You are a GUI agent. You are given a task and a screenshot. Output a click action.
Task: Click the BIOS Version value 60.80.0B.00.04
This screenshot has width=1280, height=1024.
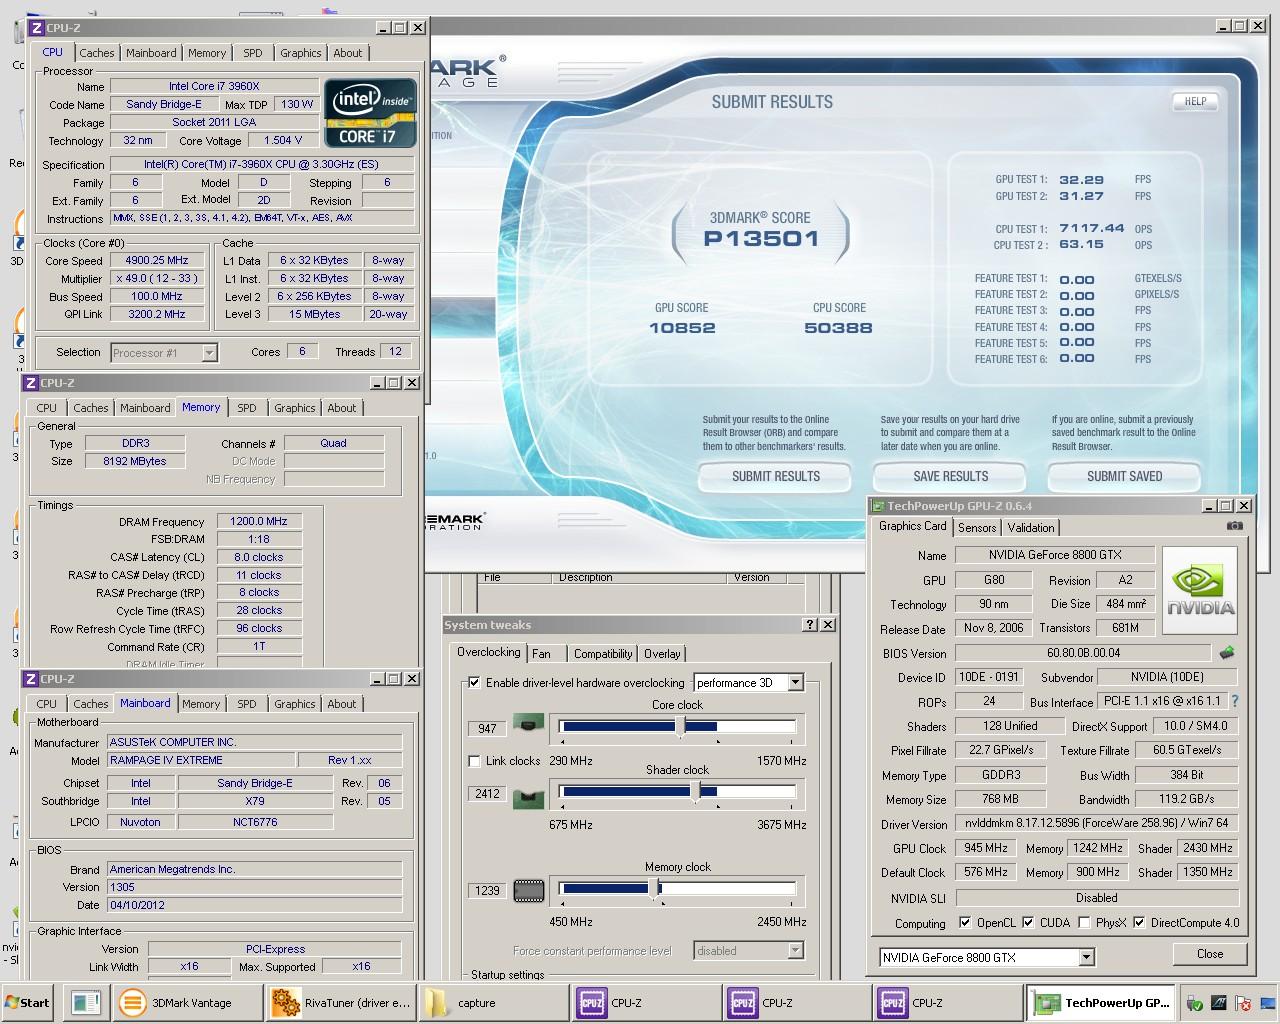pos(1083,653)
